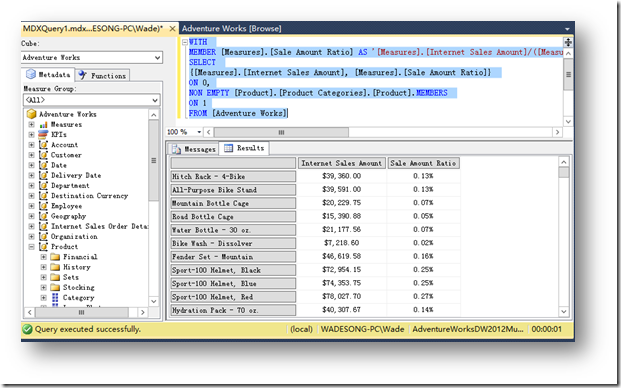Click the Account dimension icon
The width and height of the screenshot is (621, 388).
click(43, 145)
